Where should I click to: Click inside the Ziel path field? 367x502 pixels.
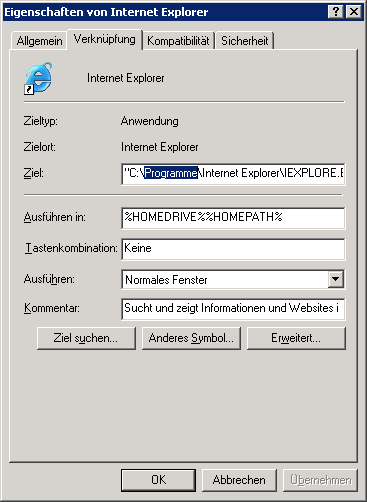pos(233,173)
